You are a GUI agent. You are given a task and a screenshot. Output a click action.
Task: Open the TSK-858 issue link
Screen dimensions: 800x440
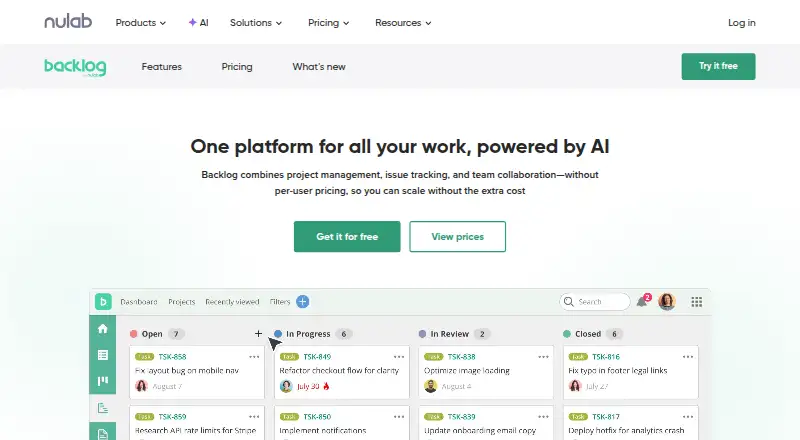(172, 357)
